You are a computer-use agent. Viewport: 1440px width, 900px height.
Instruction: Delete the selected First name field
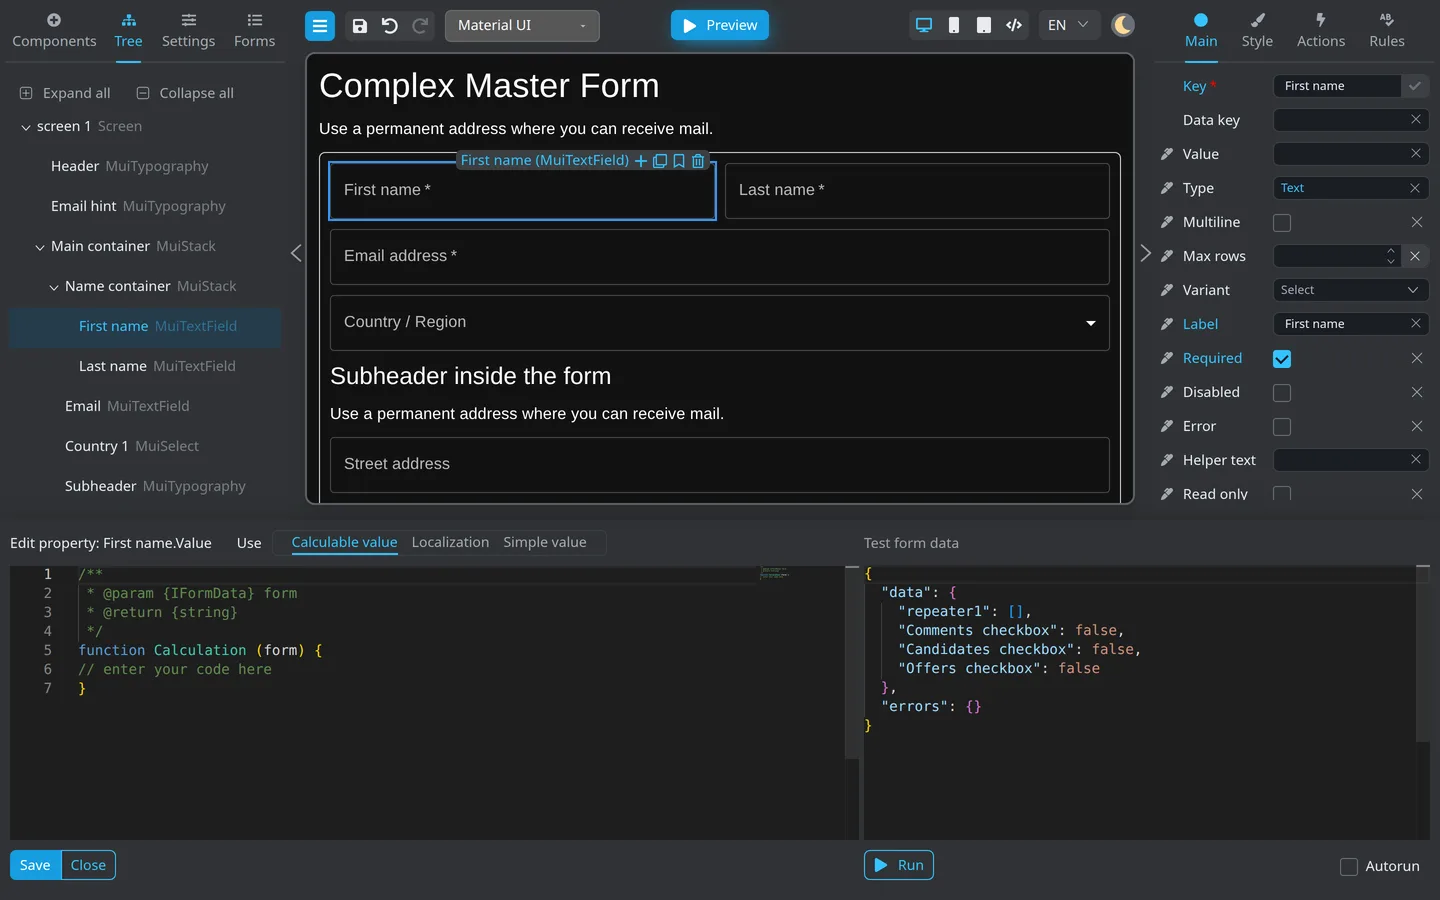(x=698, y=161)
